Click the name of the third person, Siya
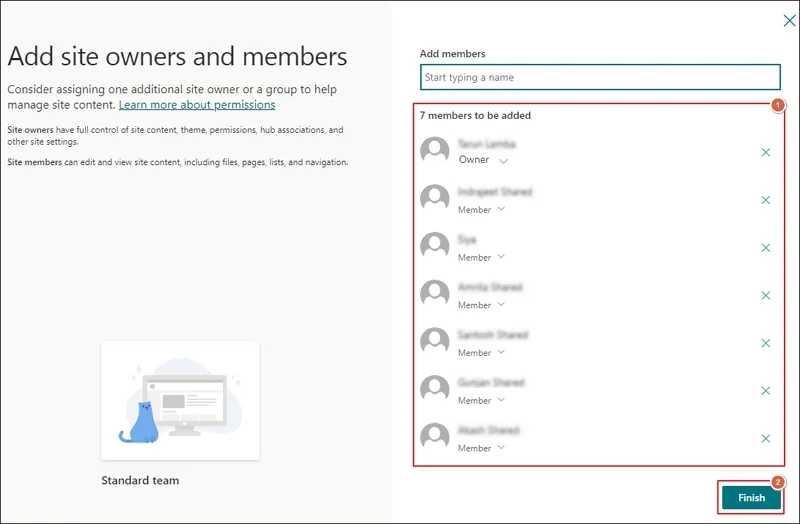 [467, 239]
